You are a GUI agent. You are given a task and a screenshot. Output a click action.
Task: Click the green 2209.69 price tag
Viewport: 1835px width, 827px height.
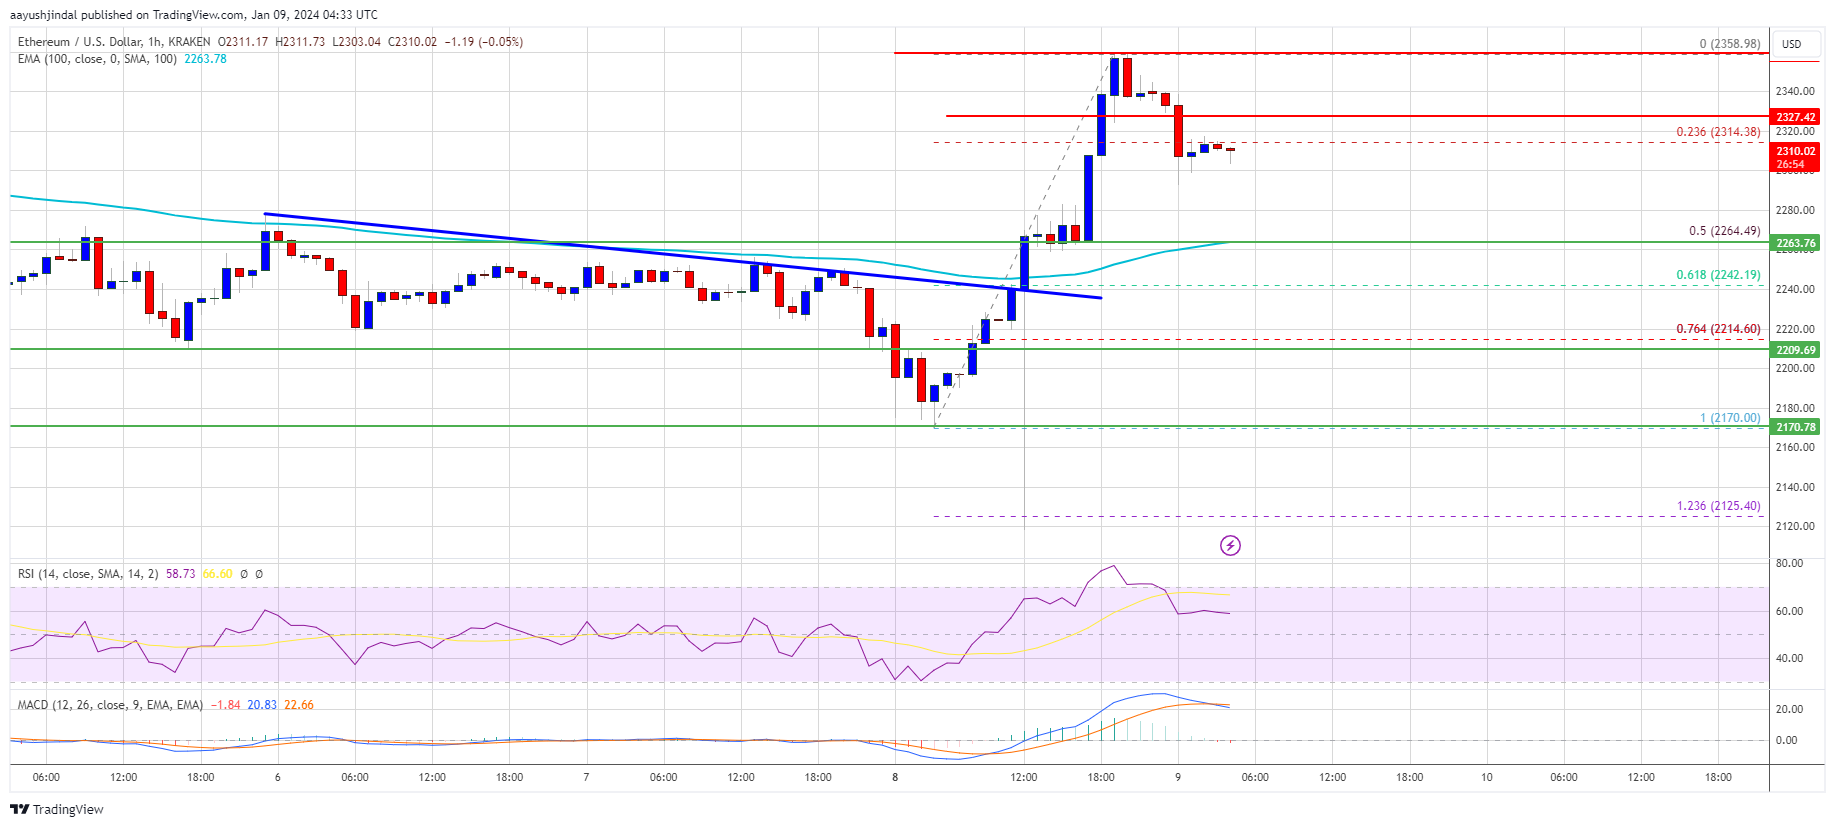[x=1795, y=350]
